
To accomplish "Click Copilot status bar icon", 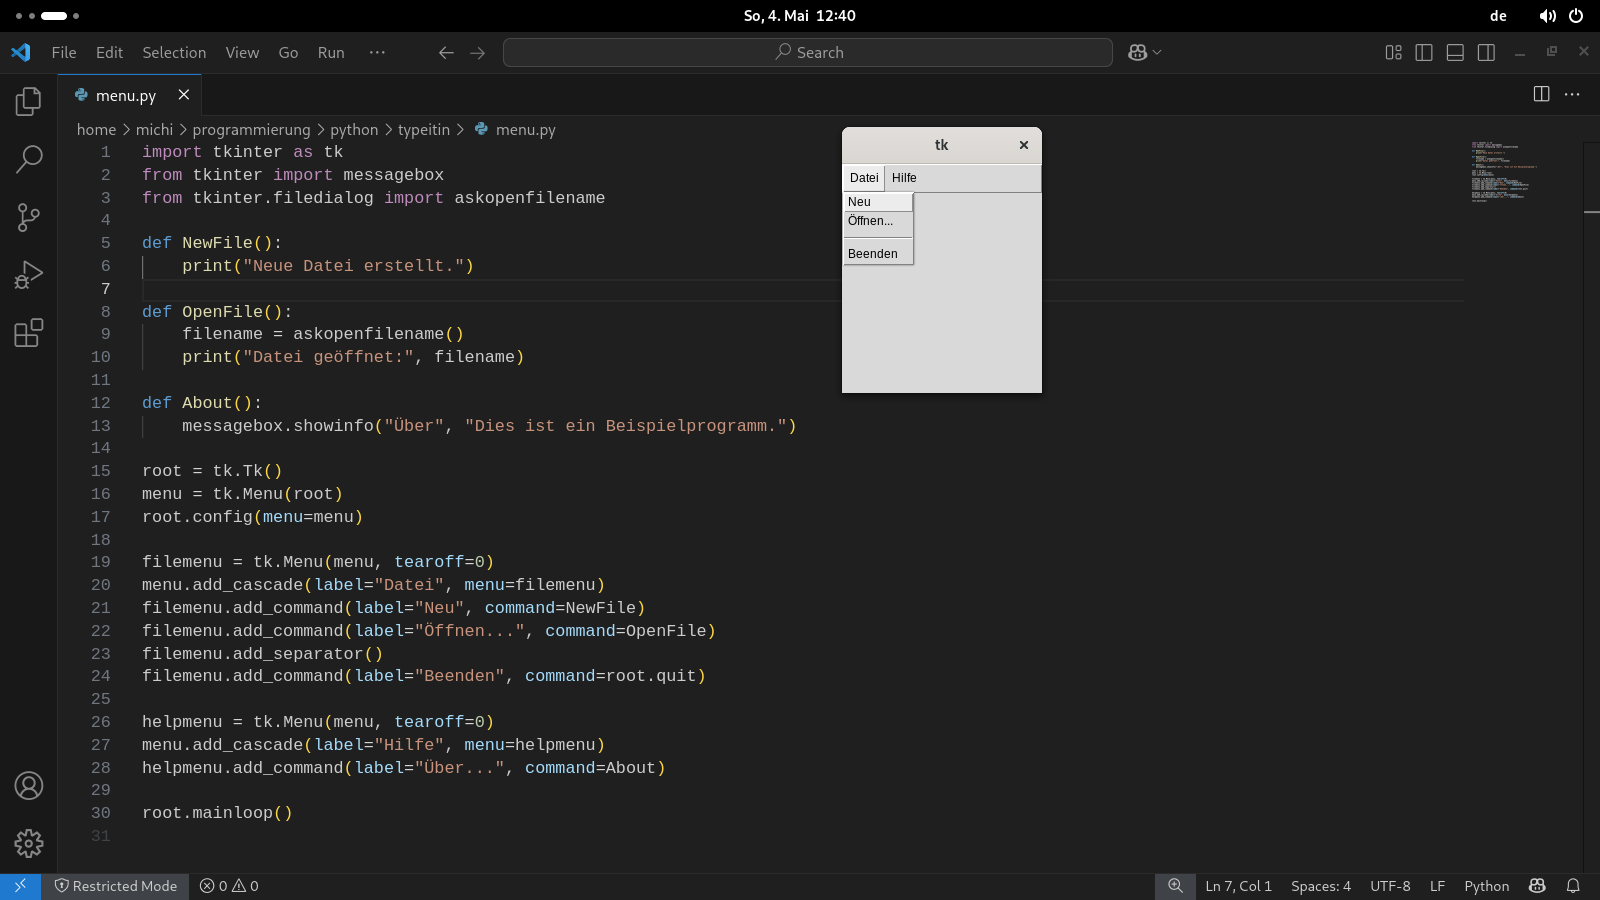I will click(x=1537, y=886).
